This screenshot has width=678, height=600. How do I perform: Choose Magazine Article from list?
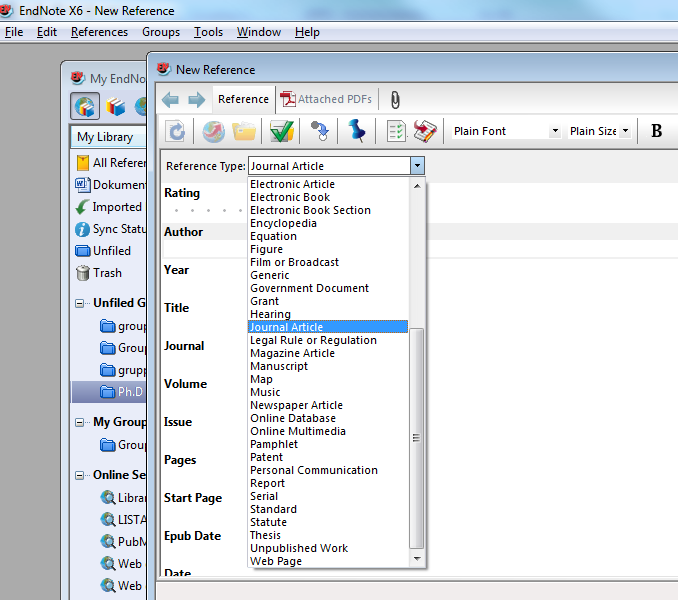(328, 353)
